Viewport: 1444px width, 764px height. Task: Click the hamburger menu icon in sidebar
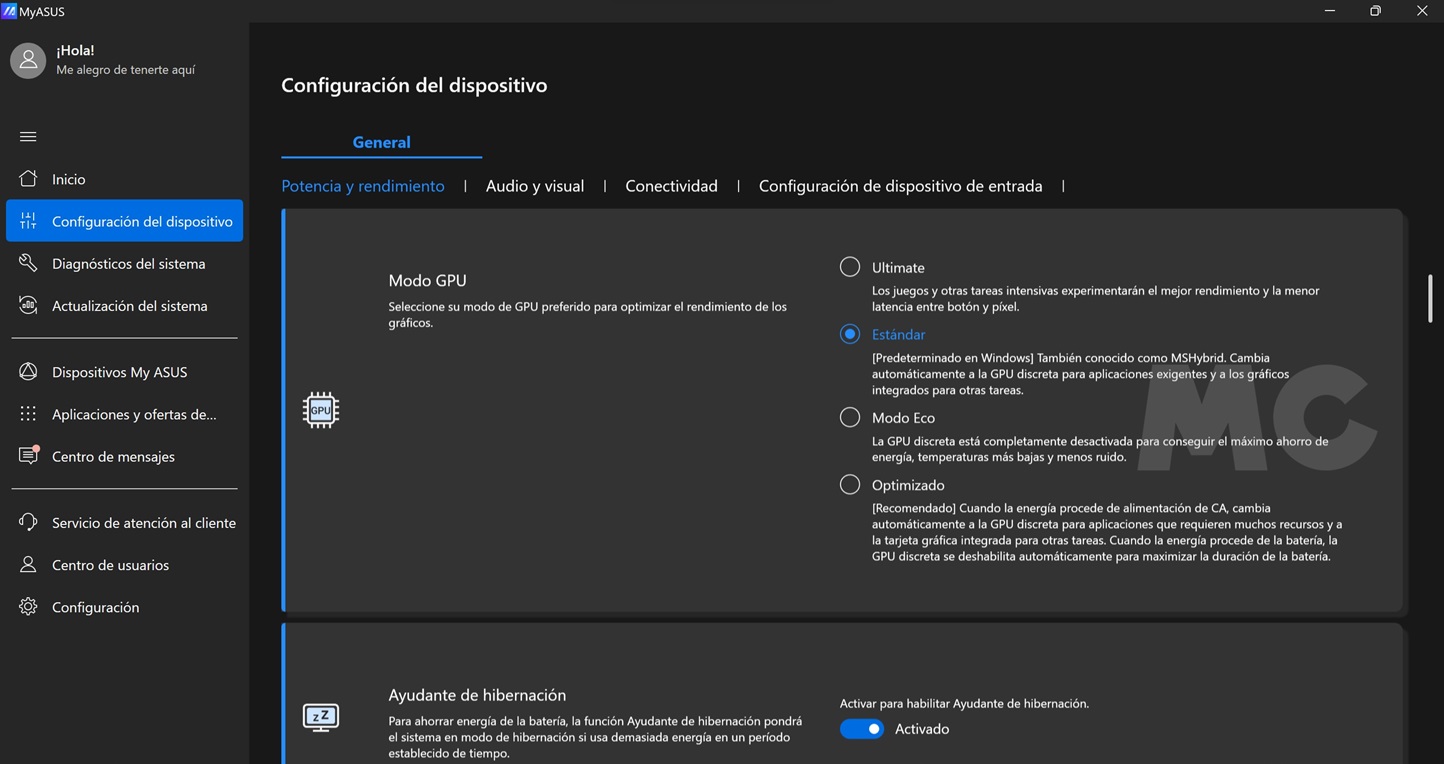(x=28, y=136)
